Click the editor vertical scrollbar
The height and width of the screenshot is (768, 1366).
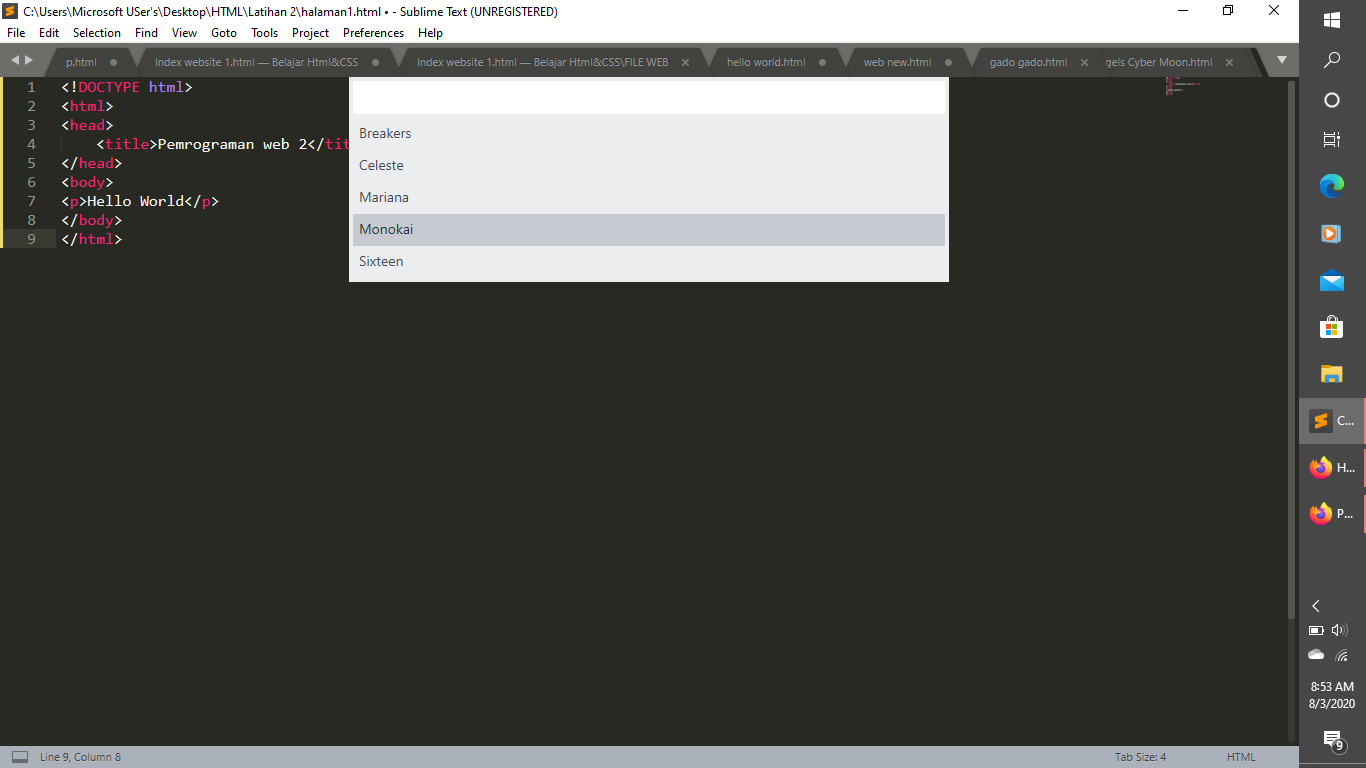coord(1291,350)
